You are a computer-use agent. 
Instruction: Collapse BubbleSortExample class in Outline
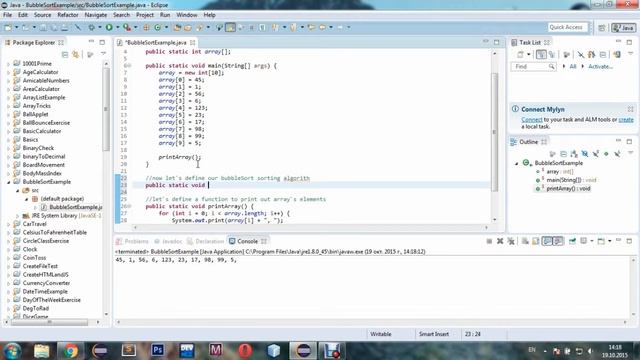coord(516,163)
